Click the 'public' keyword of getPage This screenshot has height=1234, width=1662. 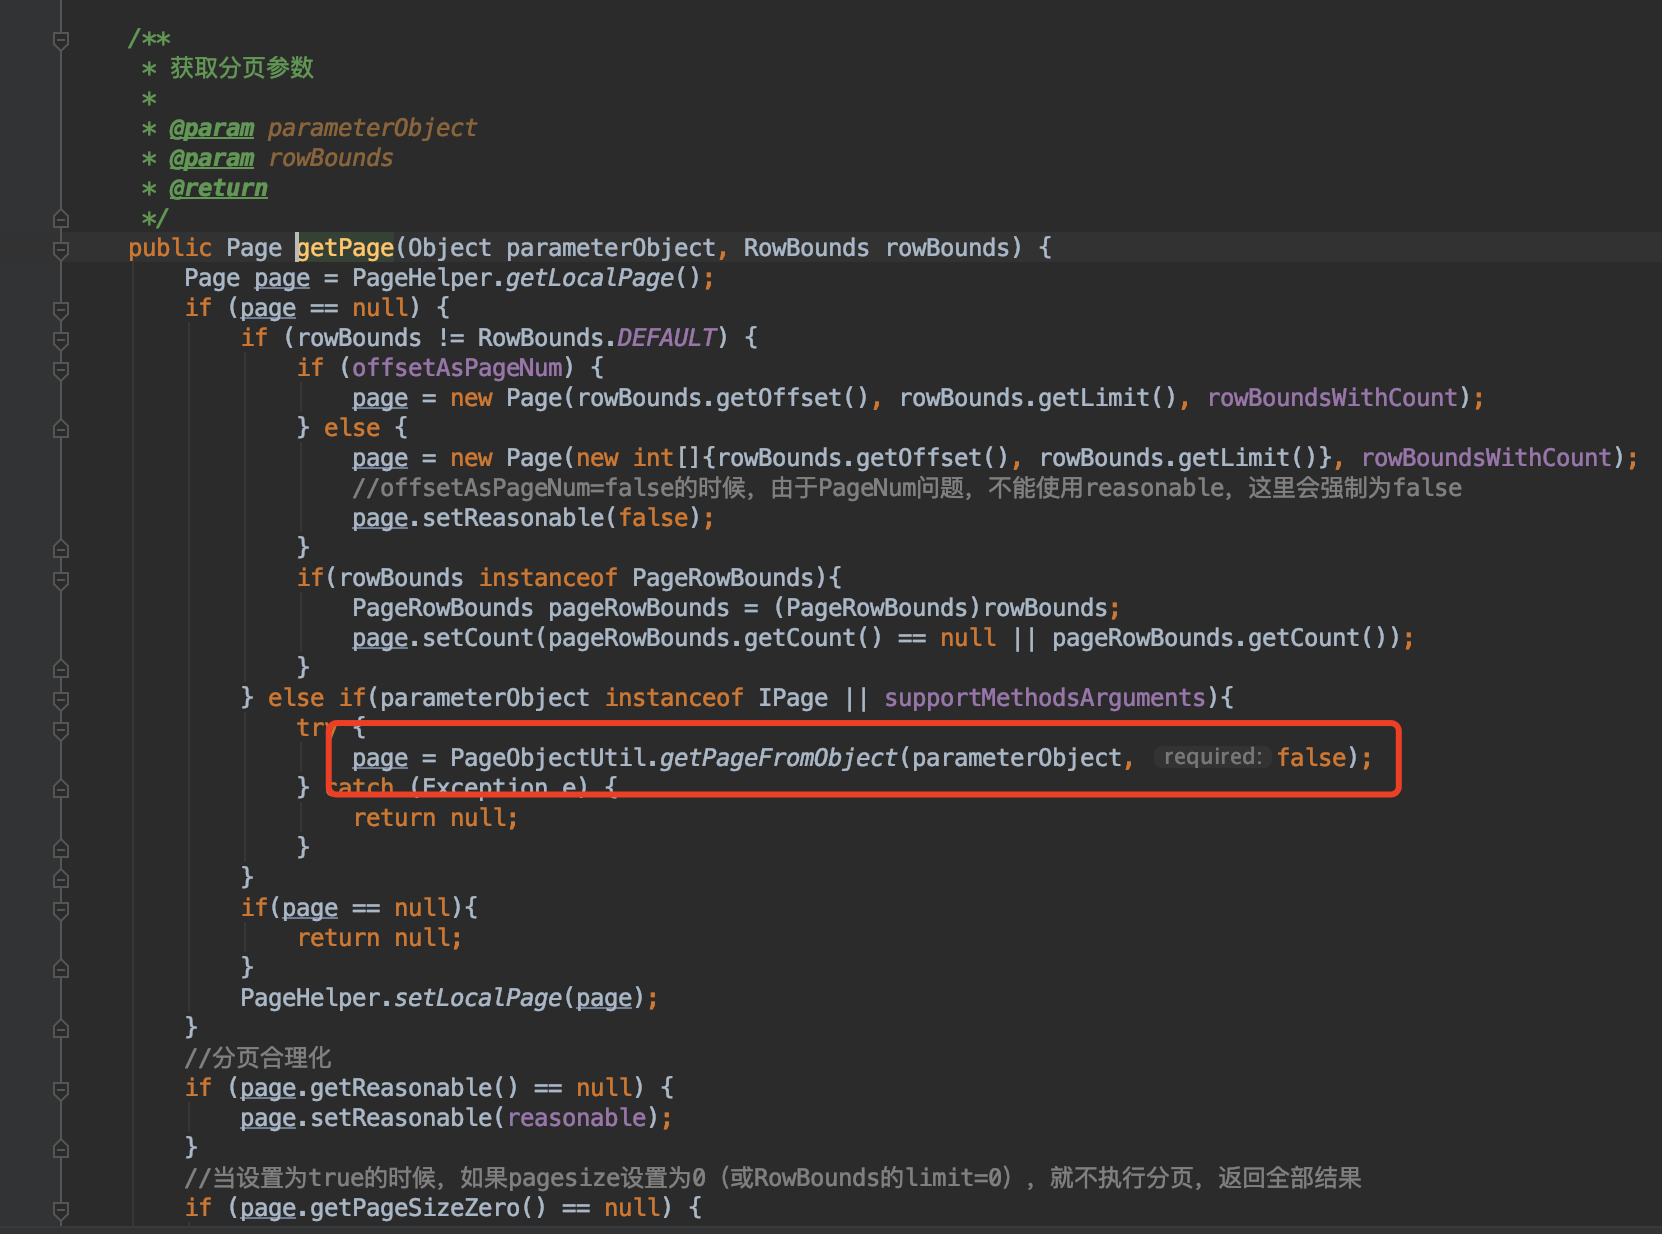[x=170, y=247]
